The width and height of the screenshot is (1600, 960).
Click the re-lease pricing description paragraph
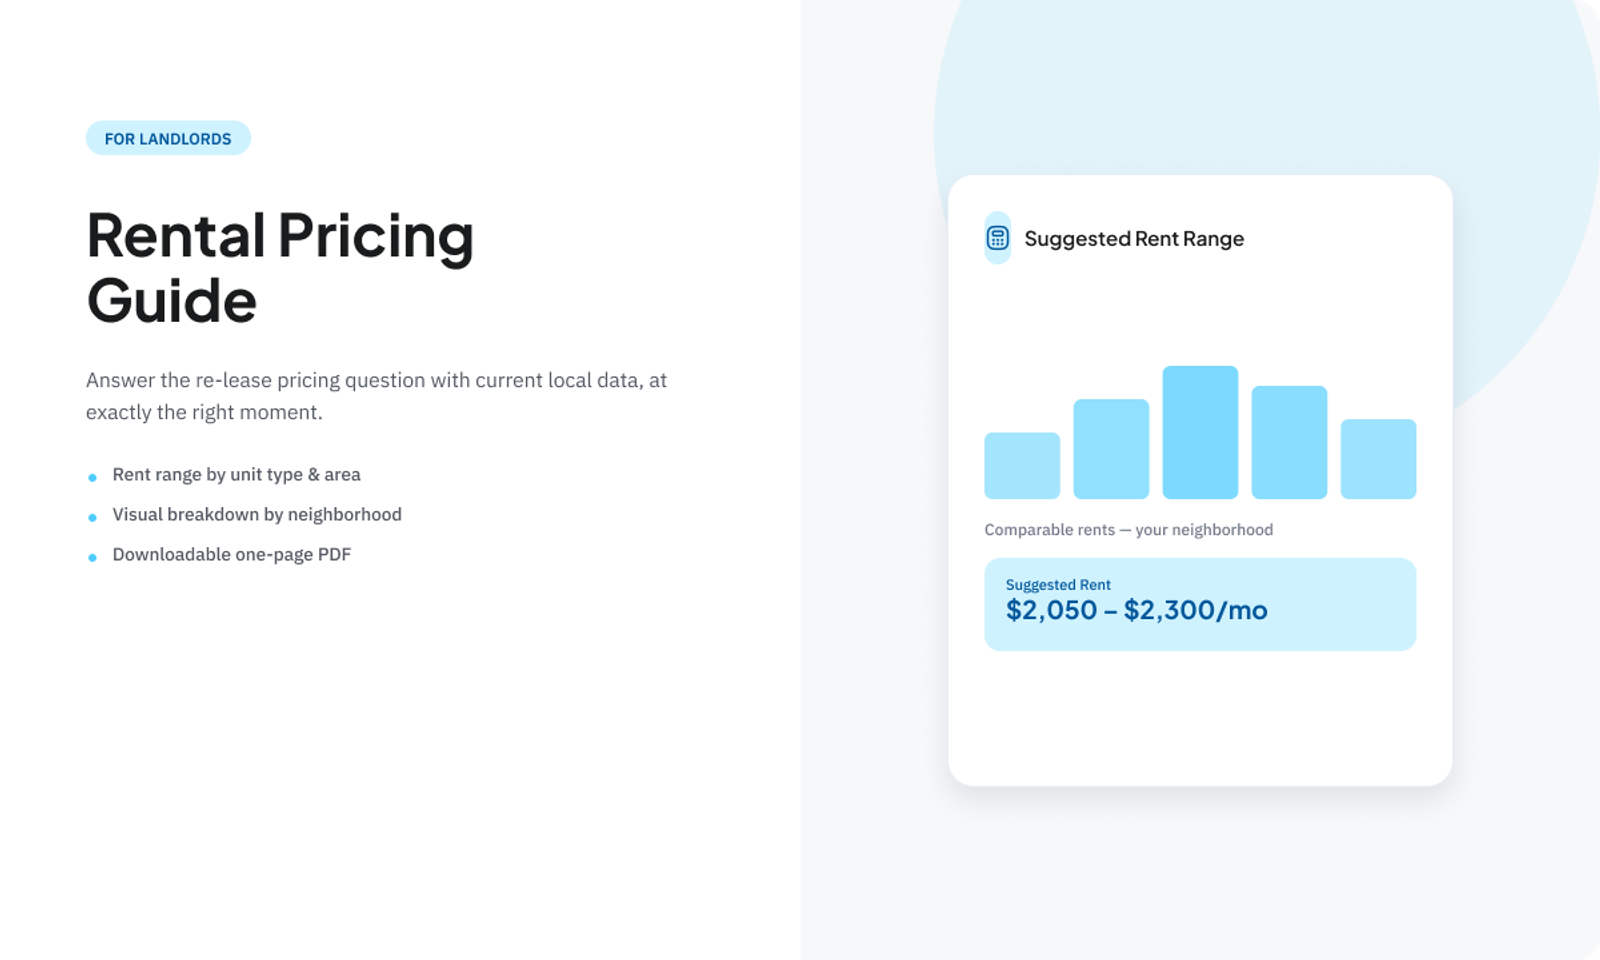coord(376,396)
